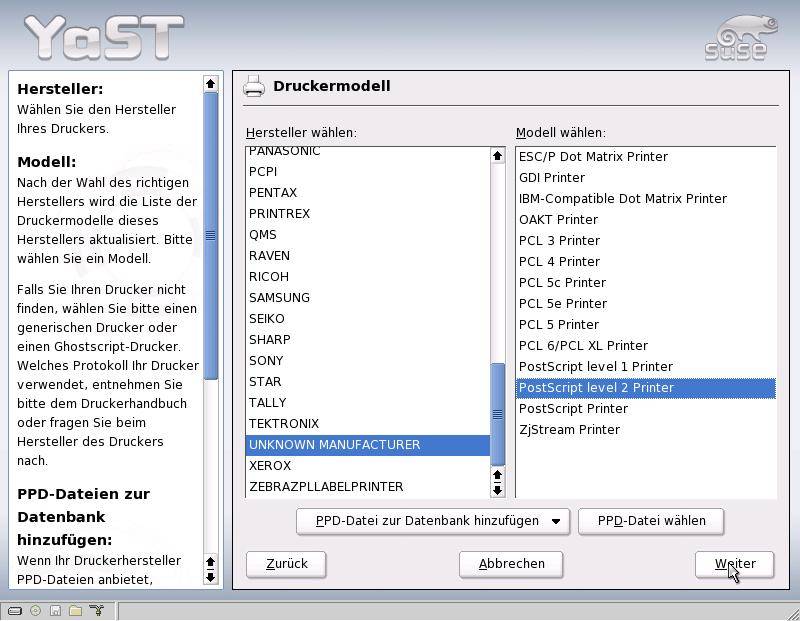Select SONY as manufacturer
800x621 pixels.
click(367, 360)
